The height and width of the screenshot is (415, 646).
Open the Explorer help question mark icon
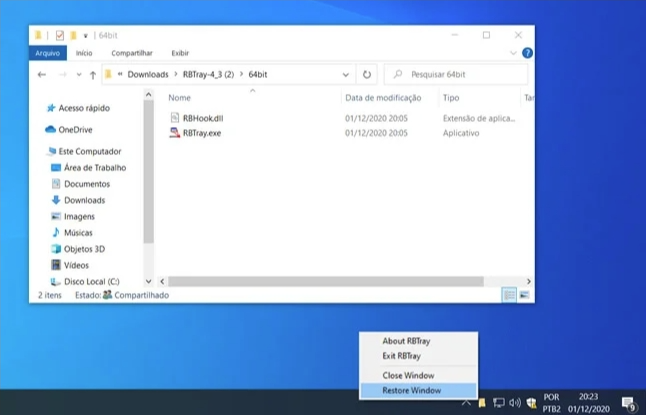pyautogui.click(x=527, y=53)
